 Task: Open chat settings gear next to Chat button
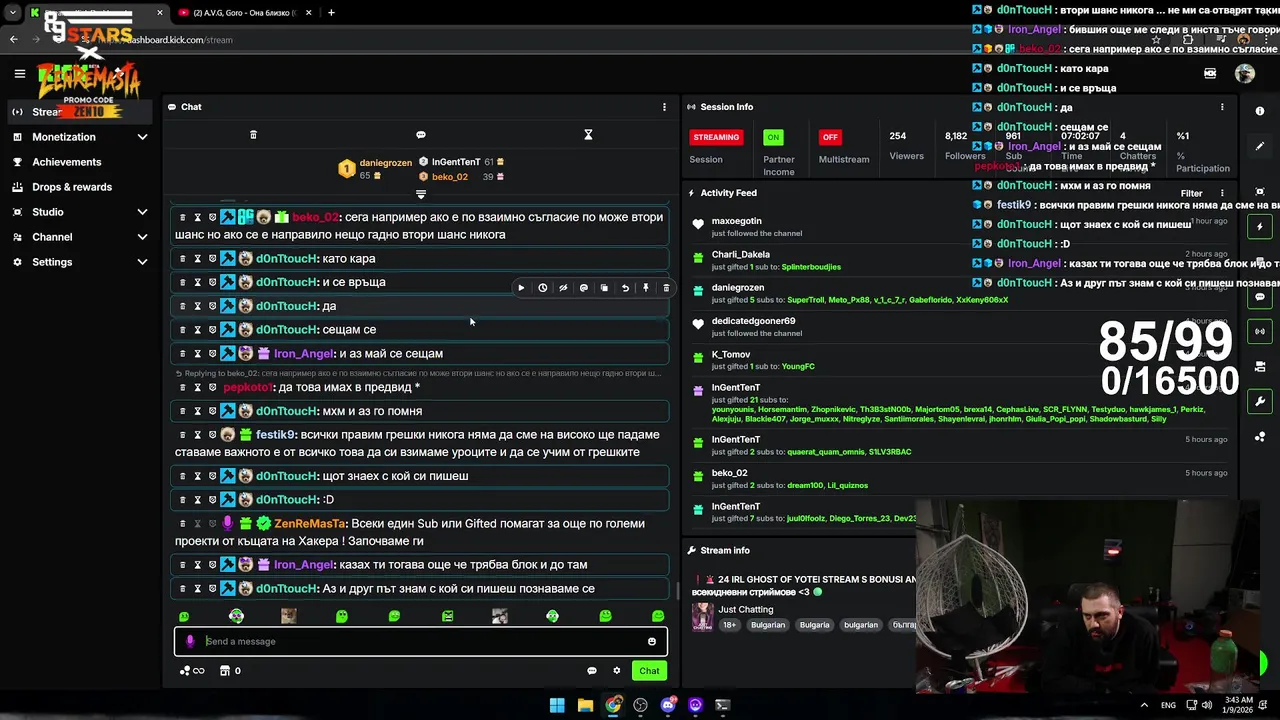(x=616, y=671)
